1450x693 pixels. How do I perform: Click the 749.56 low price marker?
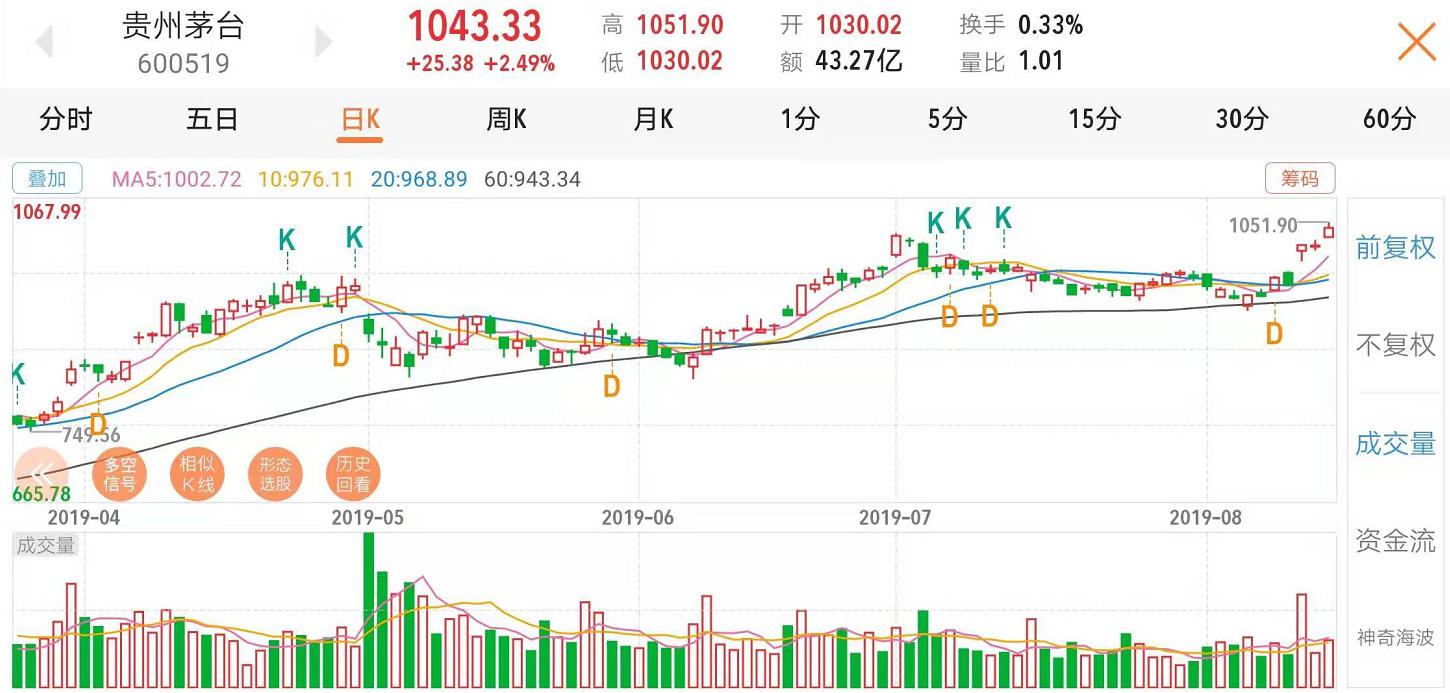tap(90, 434)
